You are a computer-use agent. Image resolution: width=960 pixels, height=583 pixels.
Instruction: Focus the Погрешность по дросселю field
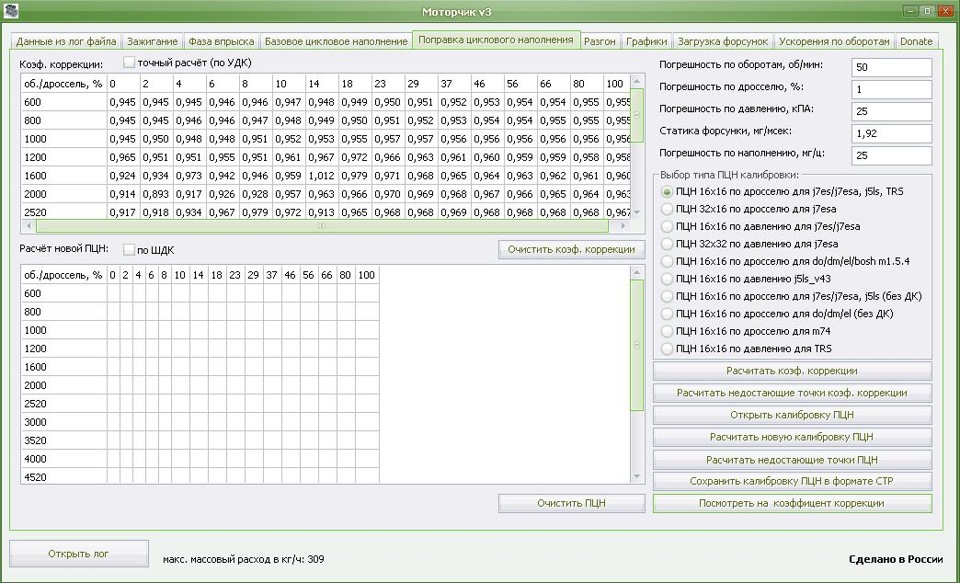click(x=891, y=89)
